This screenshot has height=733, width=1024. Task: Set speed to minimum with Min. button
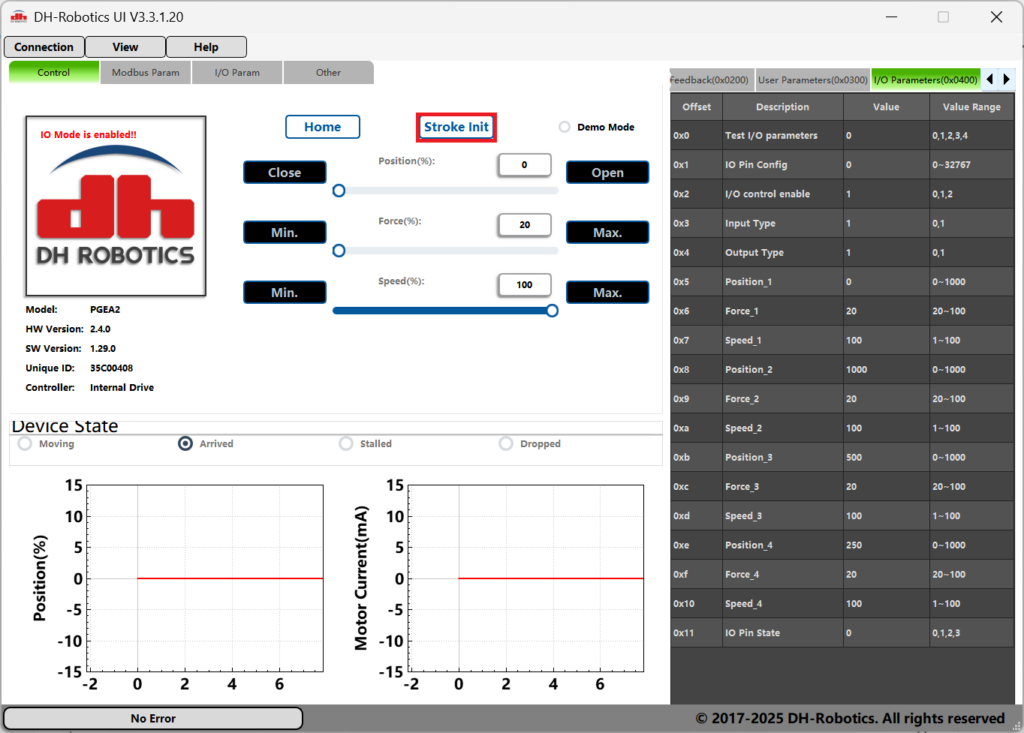[x=285, y=293]
